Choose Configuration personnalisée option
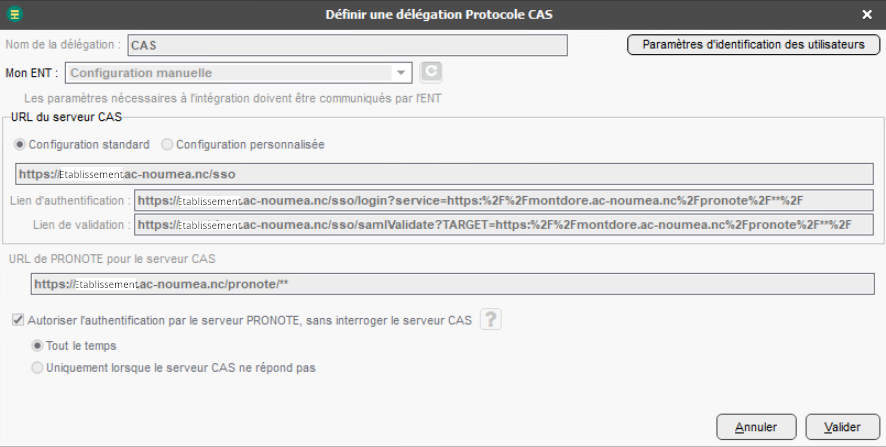The height and width of the screenshot is (447, 886). [167, 144]
